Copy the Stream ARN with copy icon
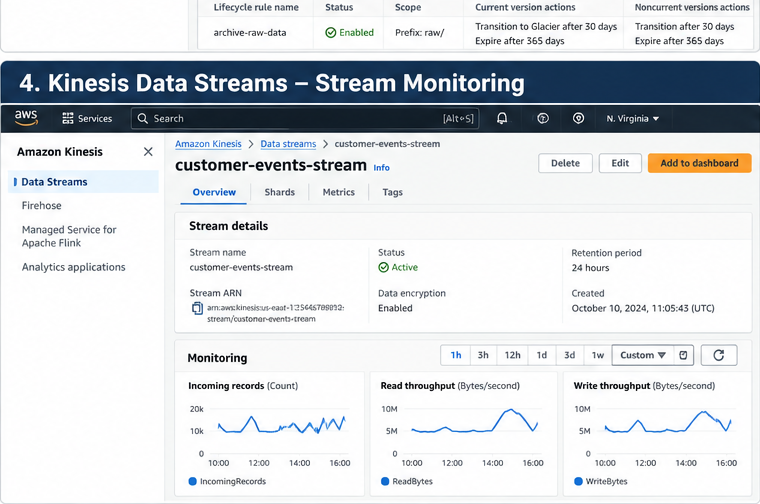Image resolution: width=760 pixels, height=504 pixels. (x=197, y=308)
